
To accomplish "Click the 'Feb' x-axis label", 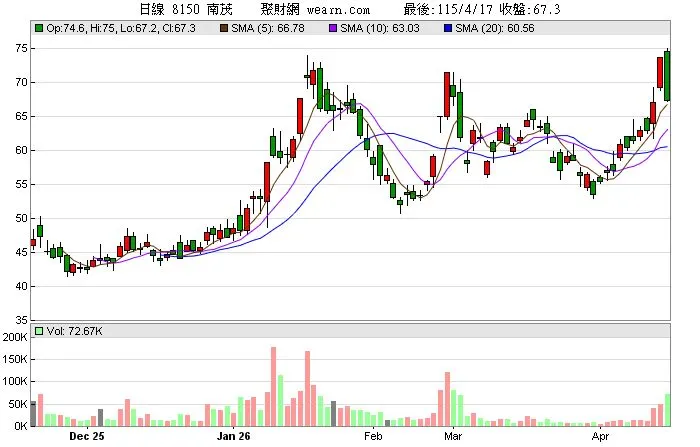I will point(373,436).
